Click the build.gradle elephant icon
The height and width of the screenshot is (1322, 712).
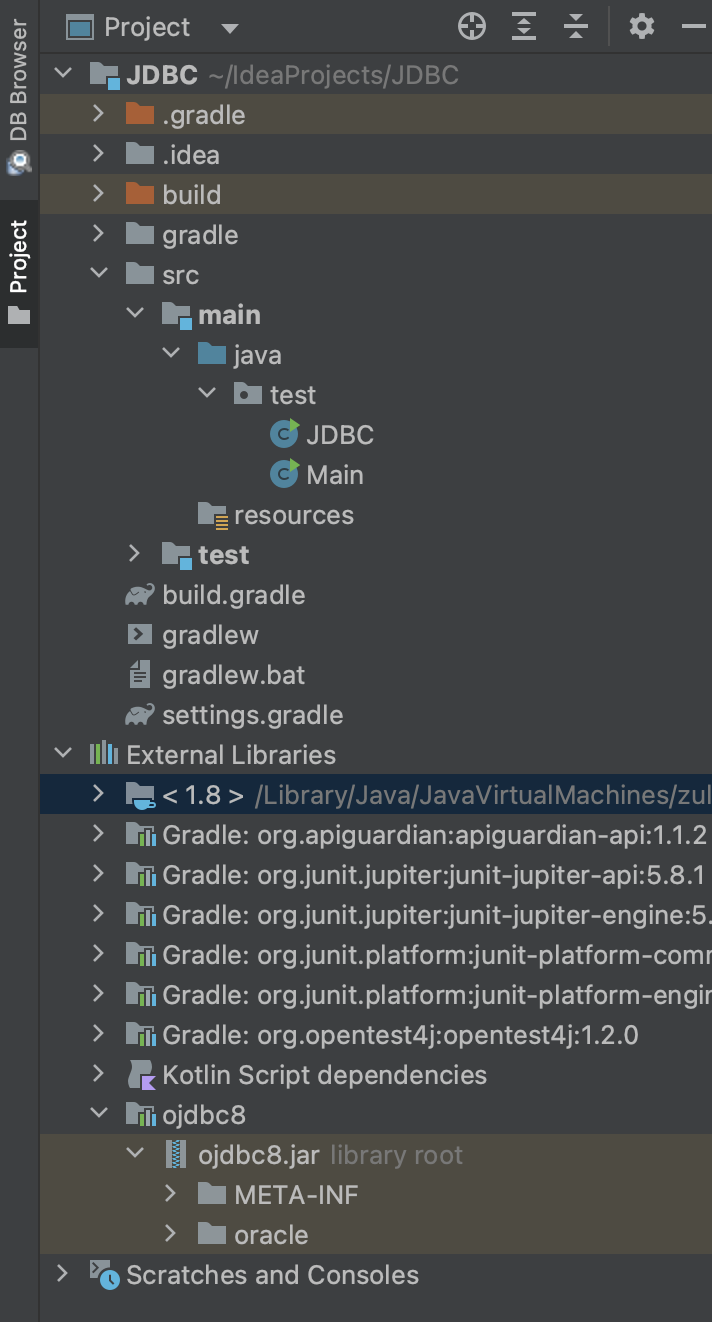tap(140, 595)
